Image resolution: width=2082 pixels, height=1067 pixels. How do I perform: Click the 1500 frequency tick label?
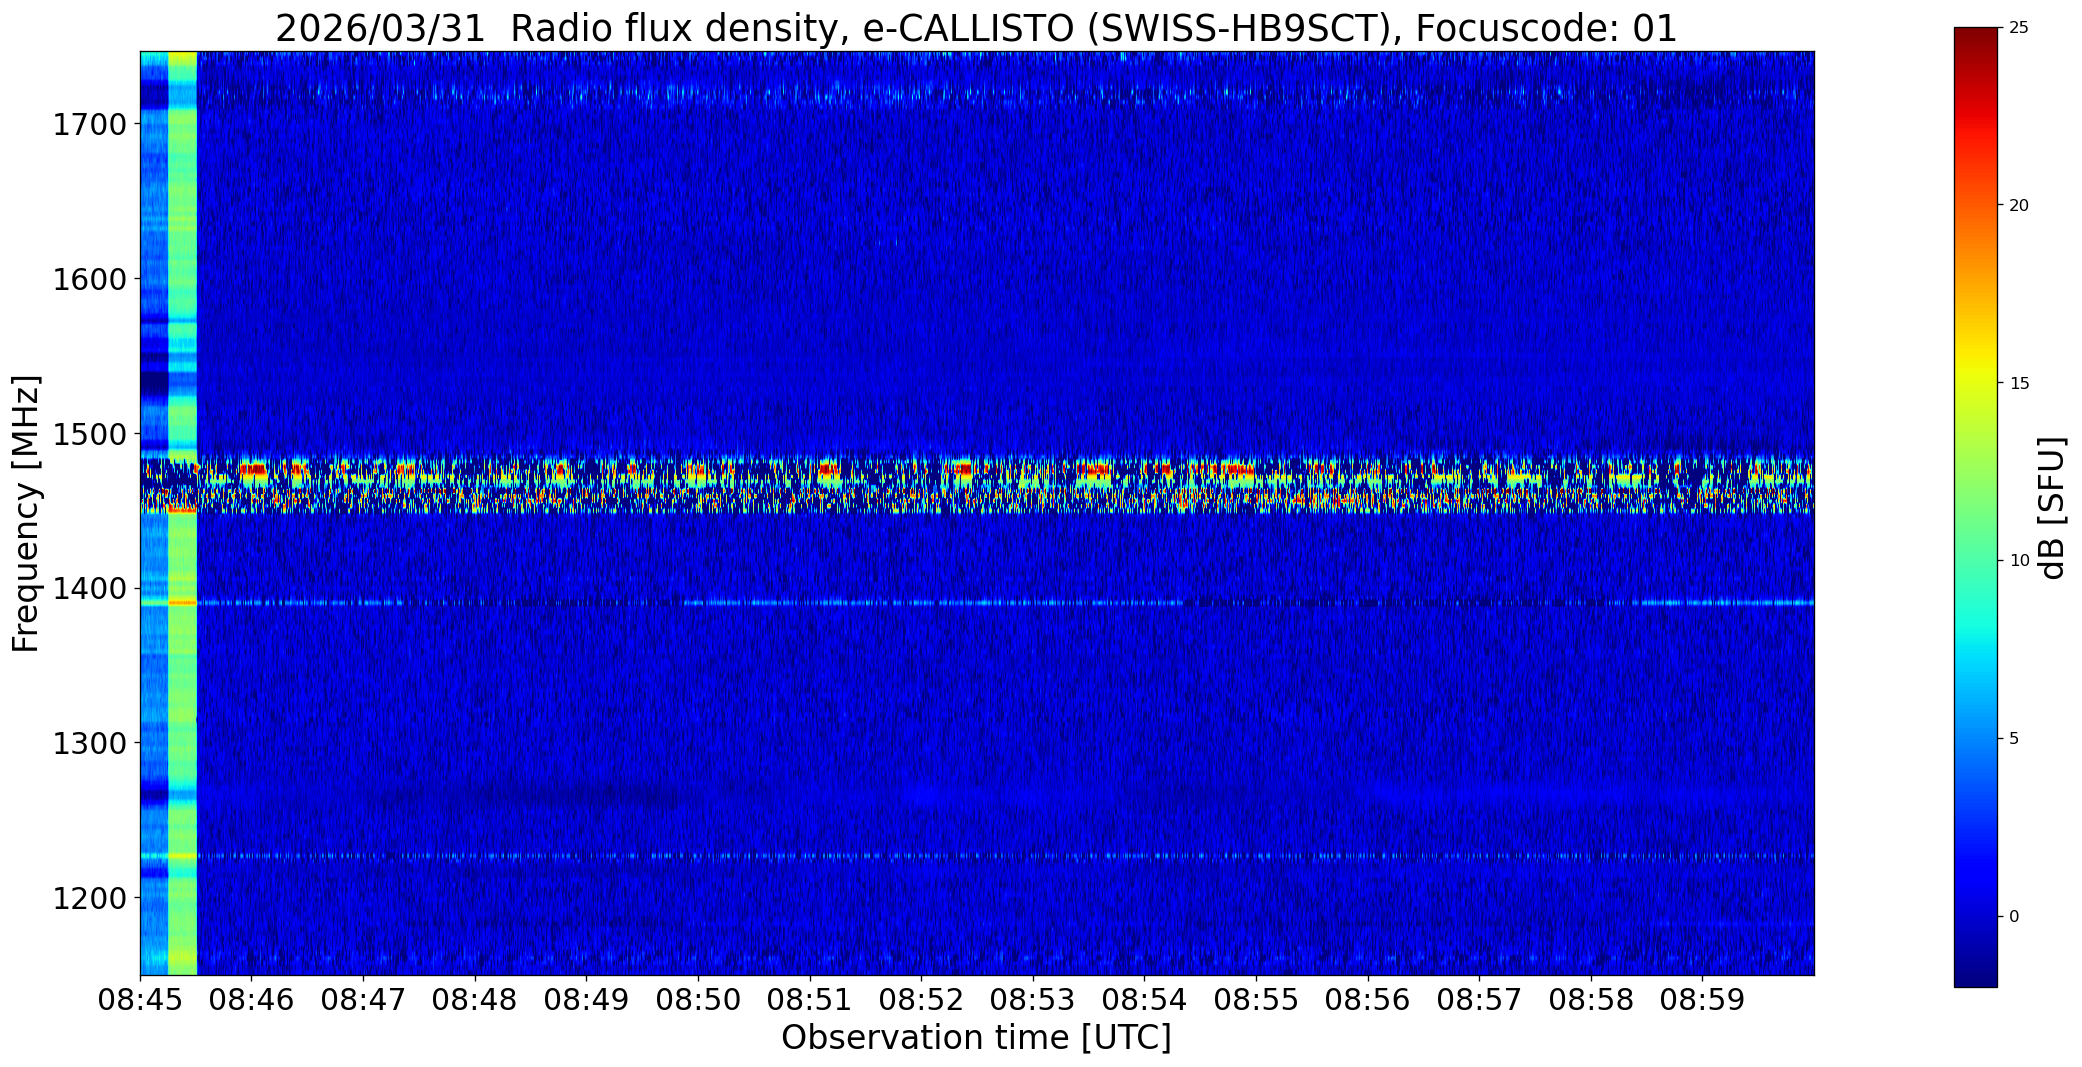(90, 434)
